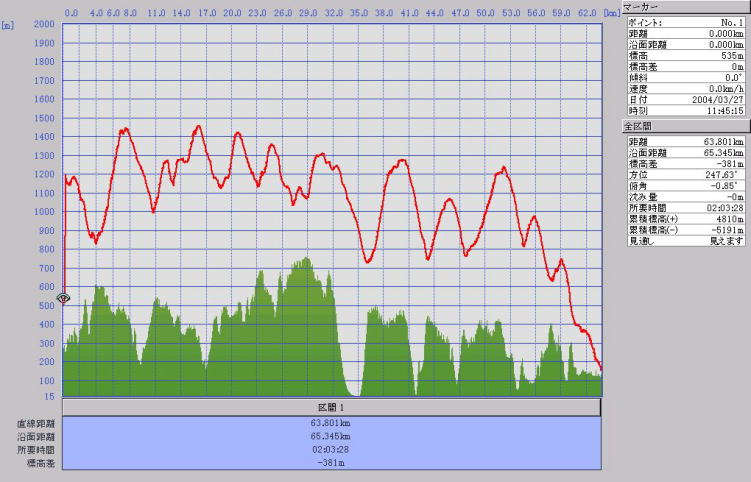Click the 2000 label on the elevation axis
The height and width of the screenshot is (482, 751).
[x=44, y=24]
